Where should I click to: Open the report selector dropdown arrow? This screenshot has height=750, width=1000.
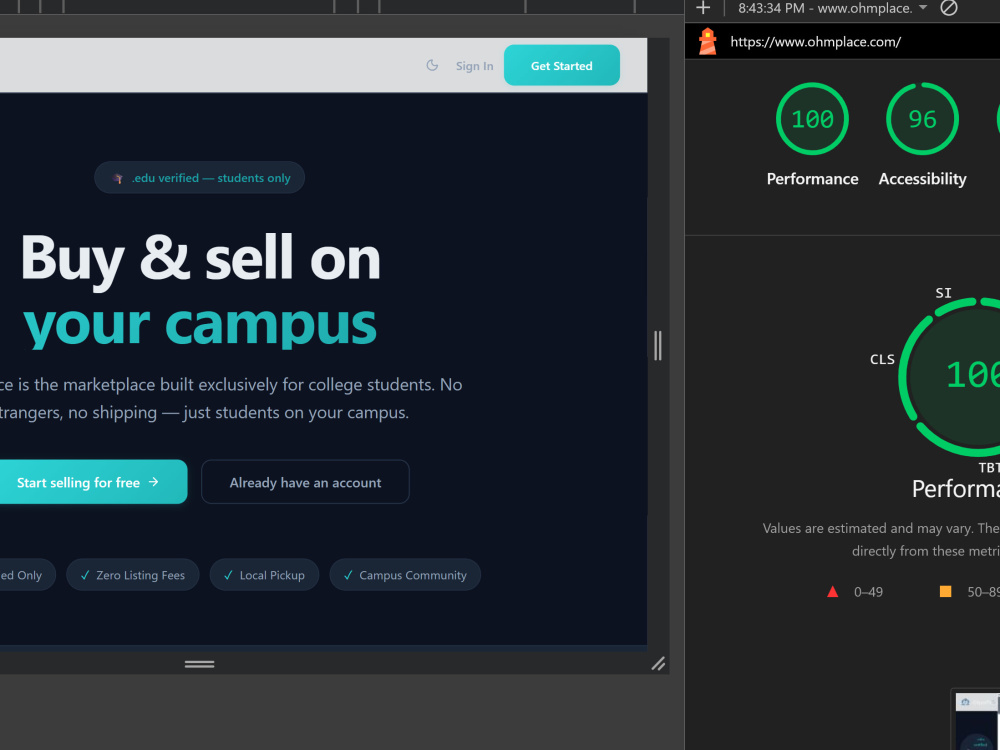923,8
